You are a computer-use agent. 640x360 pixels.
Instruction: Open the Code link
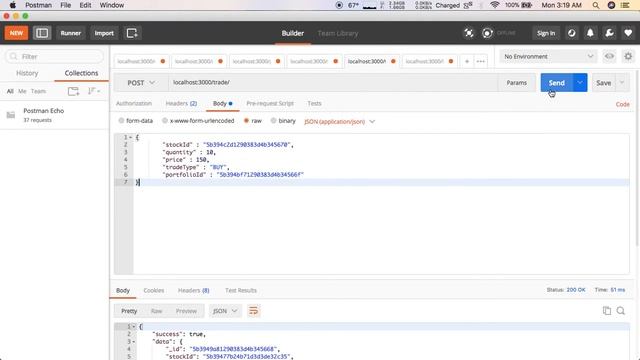coord(622,104)
